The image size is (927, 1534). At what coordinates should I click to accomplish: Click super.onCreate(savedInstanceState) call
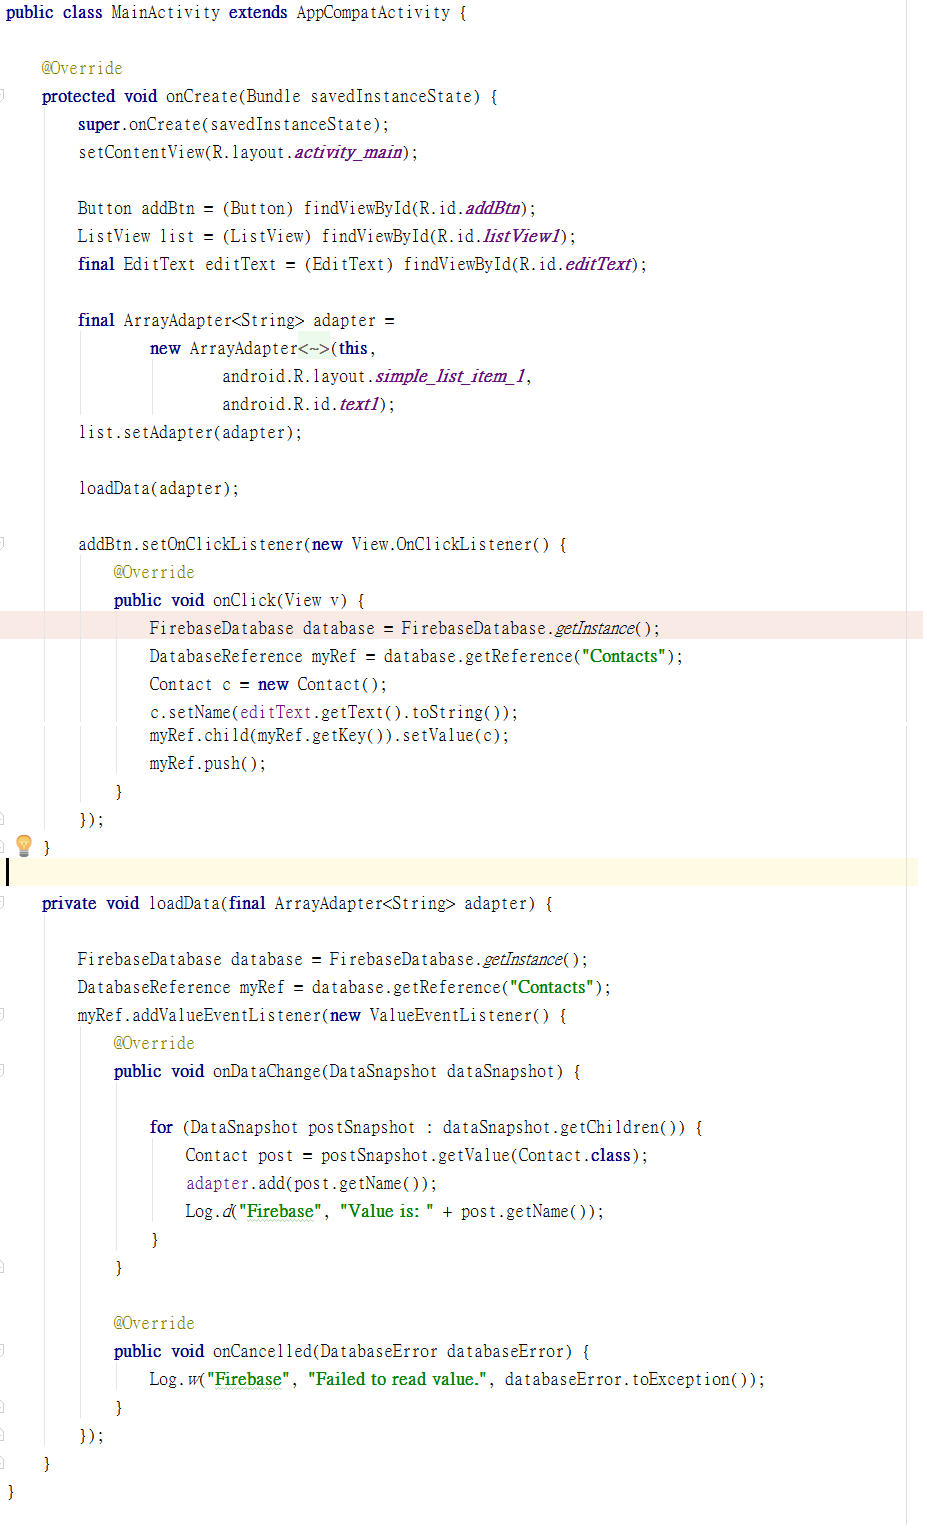click(233, 124)
